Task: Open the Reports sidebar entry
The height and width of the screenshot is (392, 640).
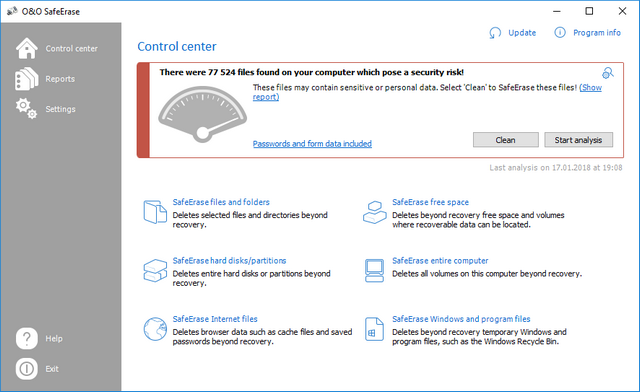Action: [x=60, y=79]
